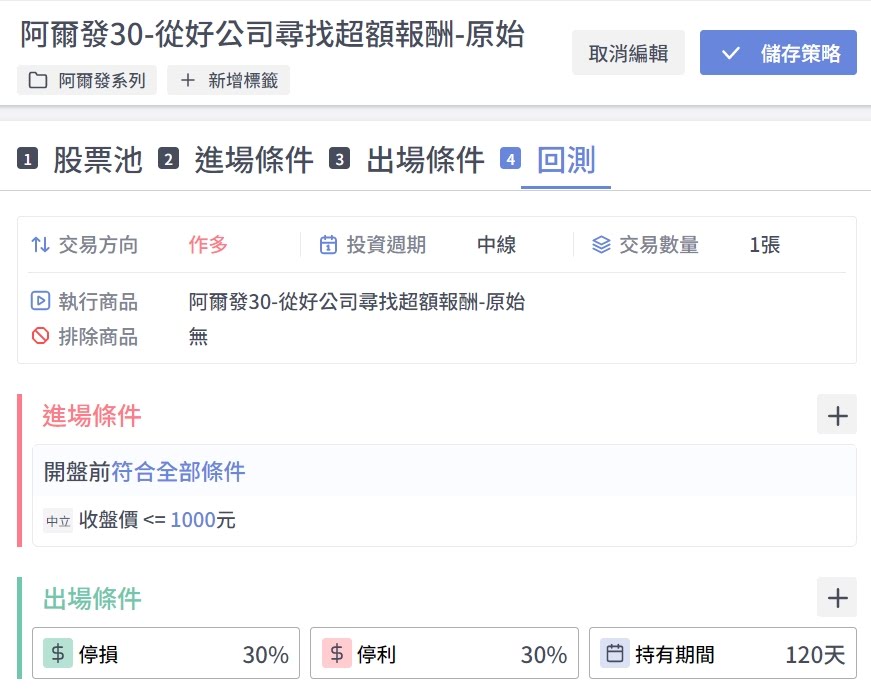
Task: Switch to the 股票池 step tab
Action: point(97,160)
